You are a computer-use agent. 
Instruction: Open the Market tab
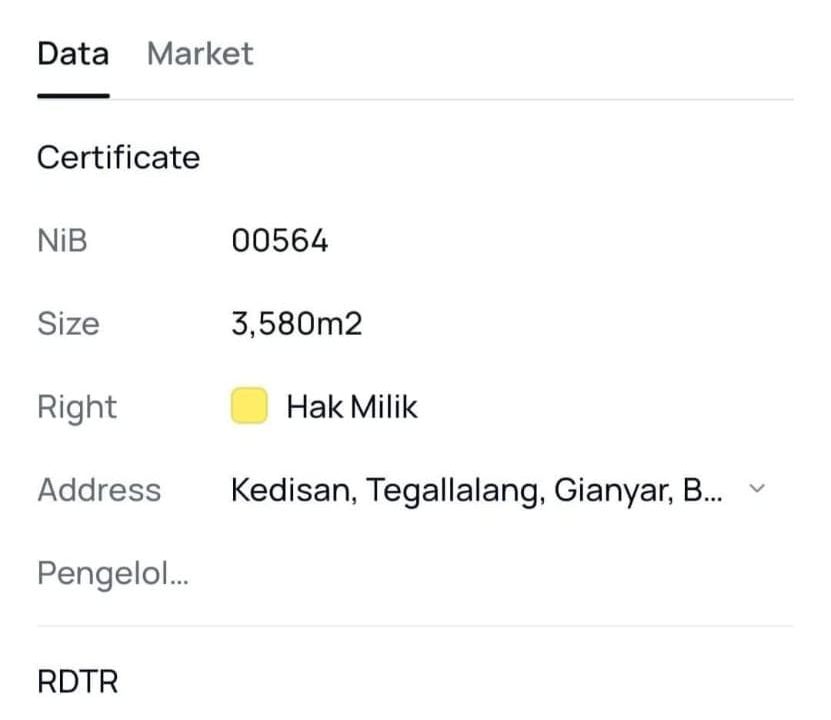click(200, 54)
